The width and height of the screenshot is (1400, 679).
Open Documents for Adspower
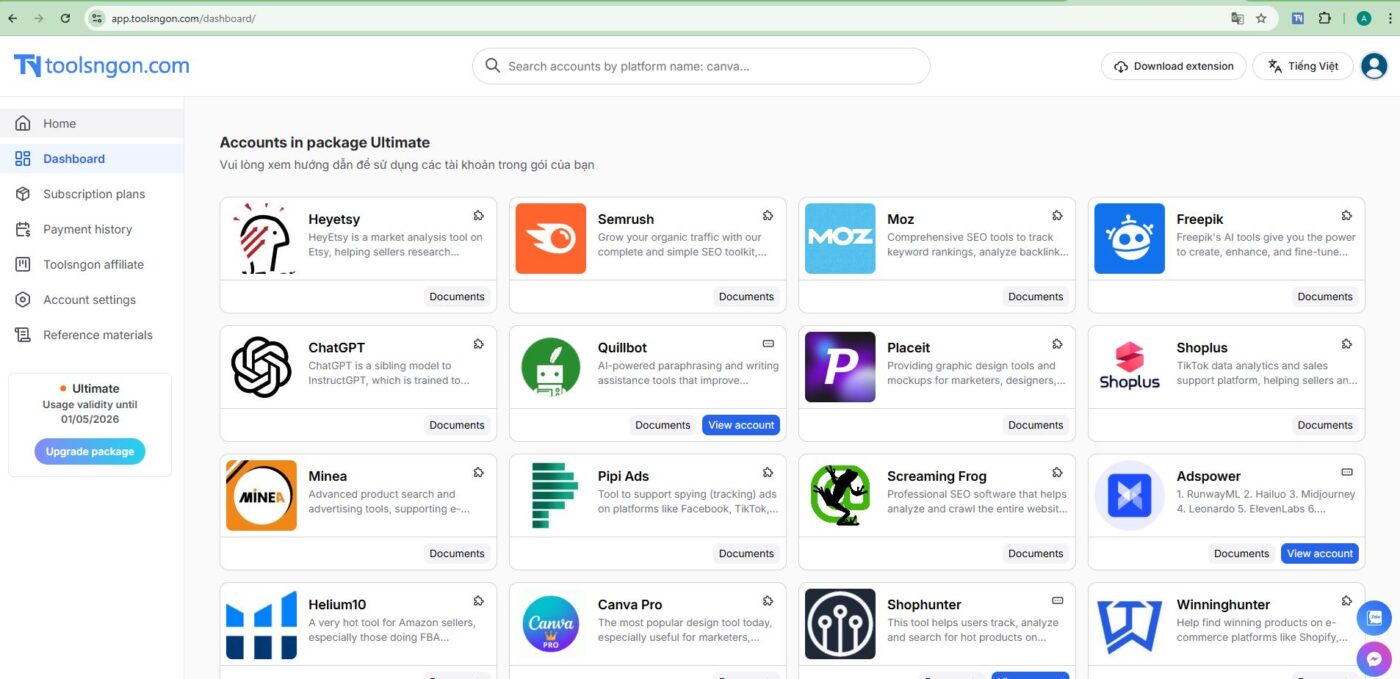pyautogui.click(x=1242, y=553)
